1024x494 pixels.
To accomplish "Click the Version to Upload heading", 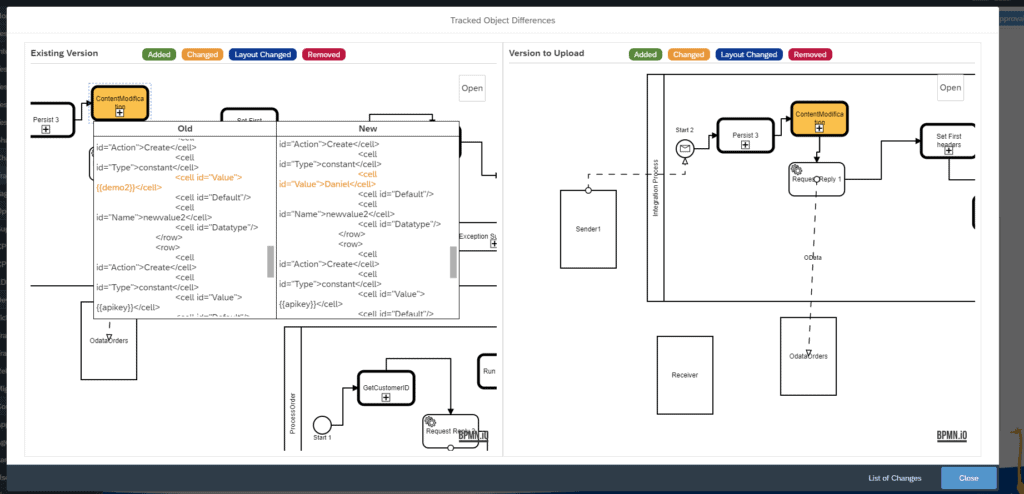I will pos(547,53).
